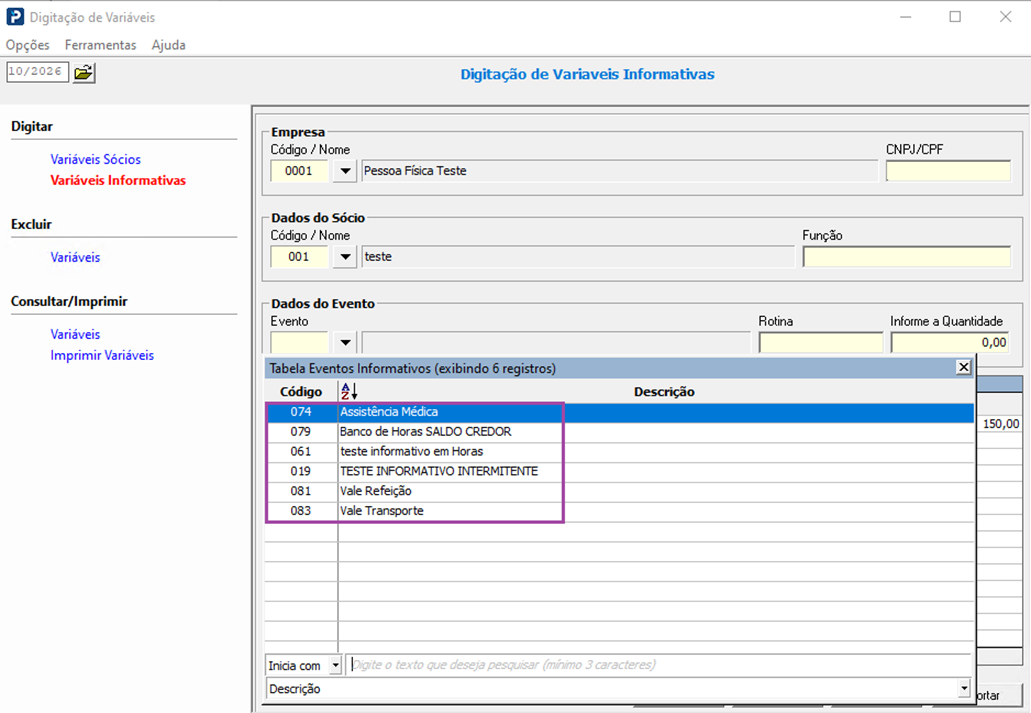
Task: Open the folder icon beside the period field
Action: [84, 72]
